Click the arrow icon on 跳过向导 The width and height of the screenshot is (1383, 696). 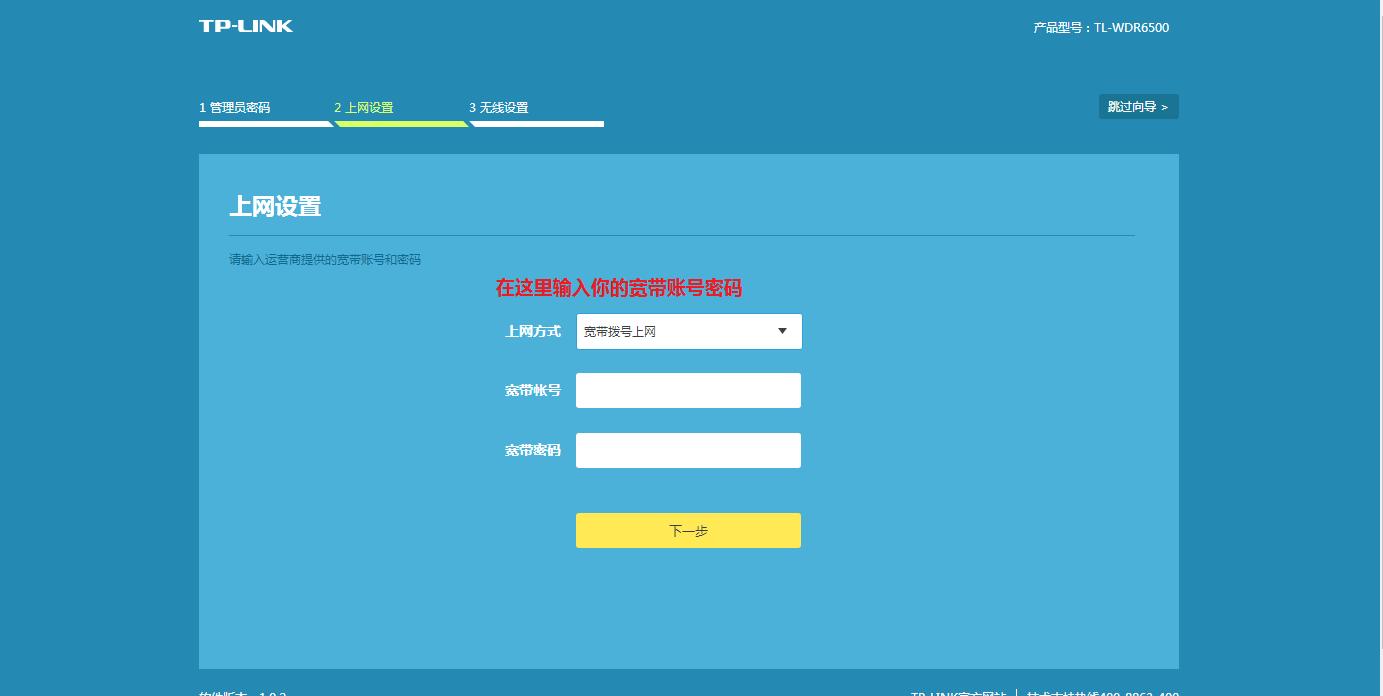tap(1166, 107)
